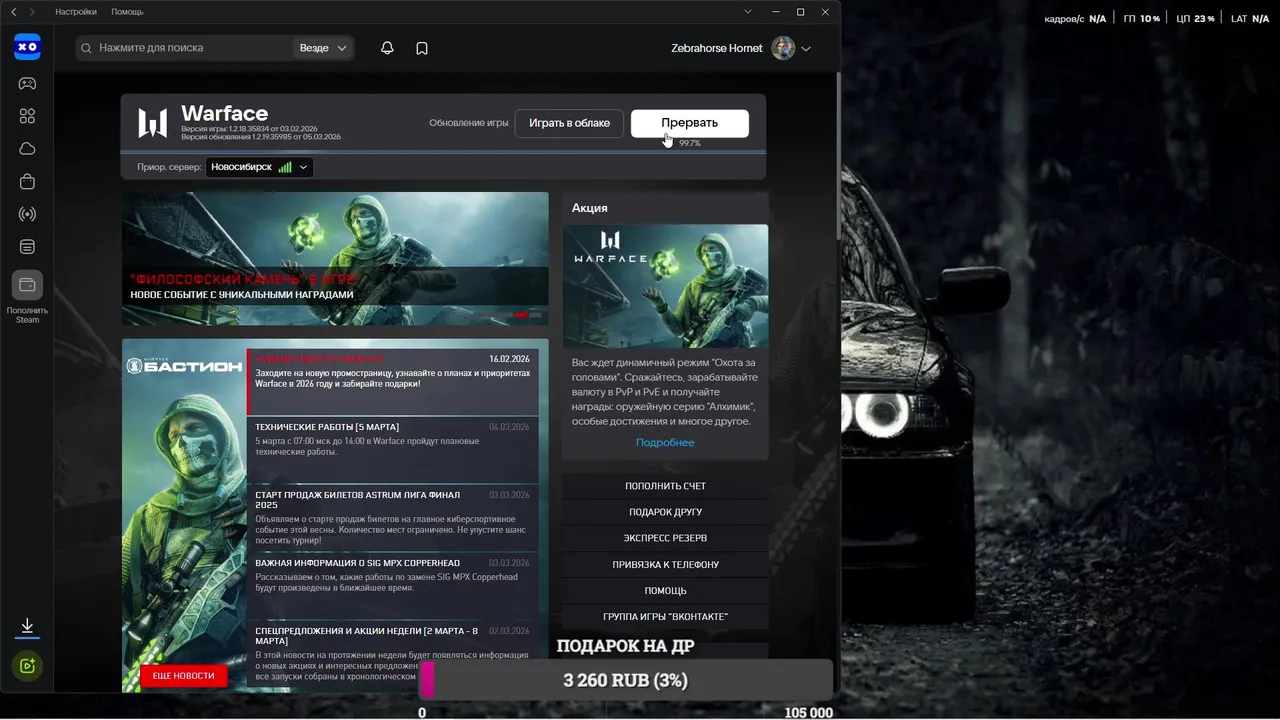Open the notifications bell icon
The width and height of the screenshot is (1280, 720).
coord(387,48)
